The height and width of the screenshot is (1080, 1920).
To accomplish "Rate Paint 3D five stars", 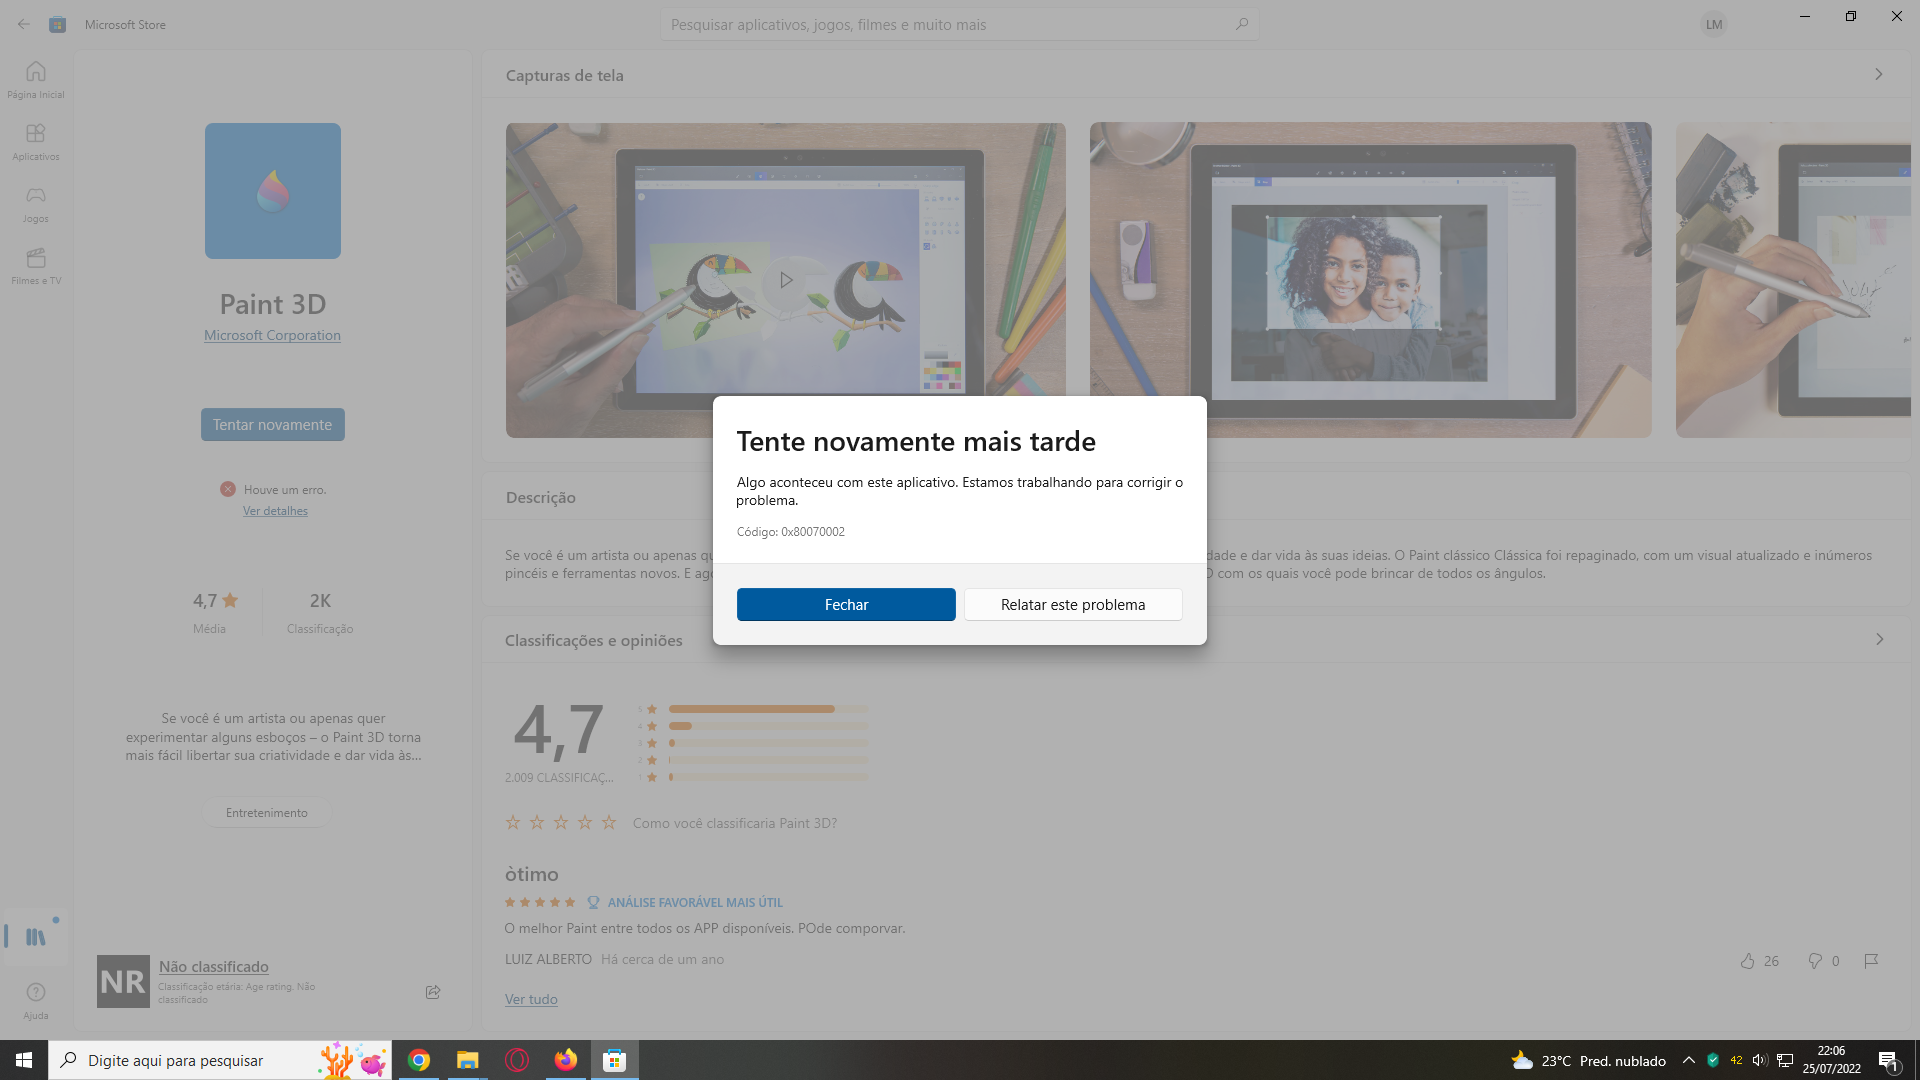I will (609, 822).
